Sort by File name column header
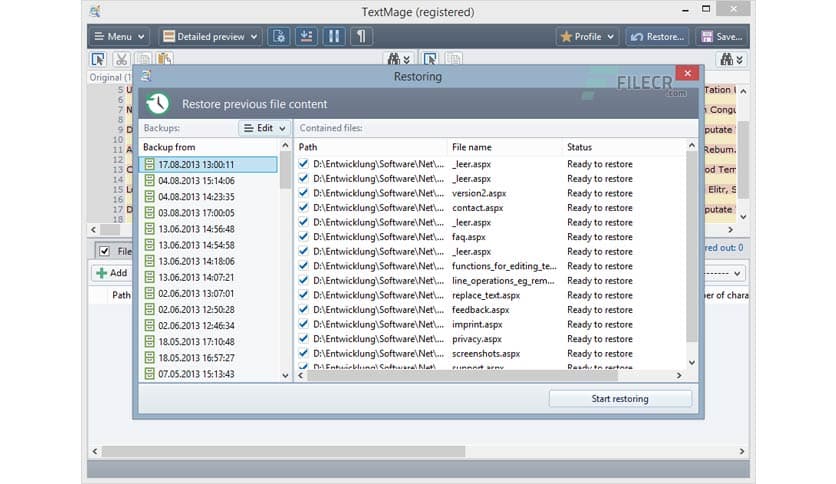 tap(504, 147)
